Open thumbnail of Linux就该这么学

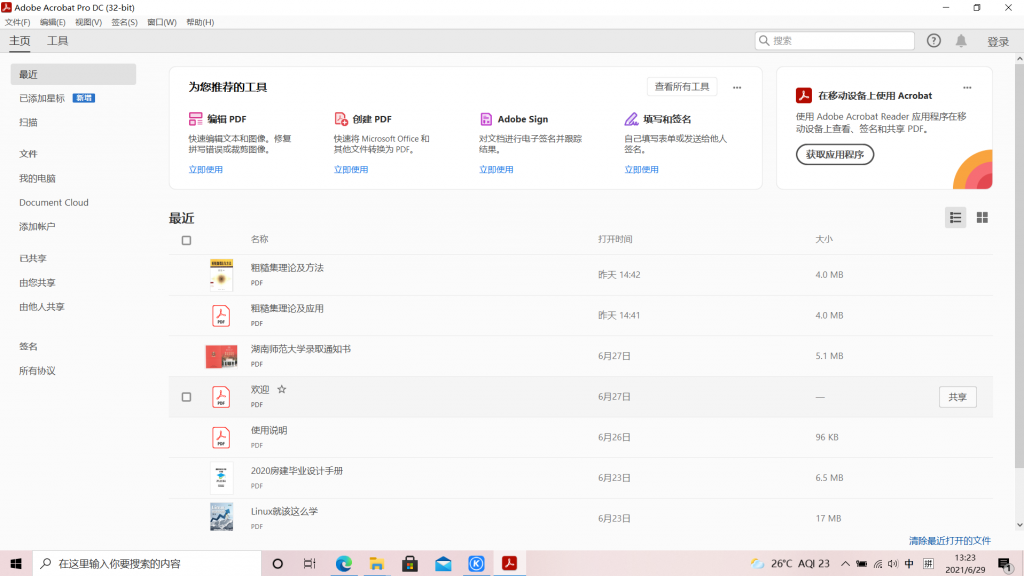pyautogui.click(x=221, y=517)
